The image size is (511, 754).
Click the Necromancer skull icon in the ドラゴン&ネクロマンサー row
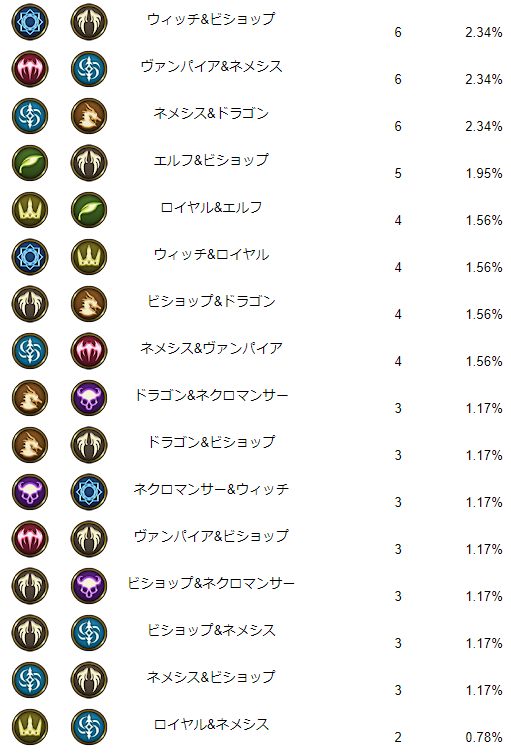89,398
